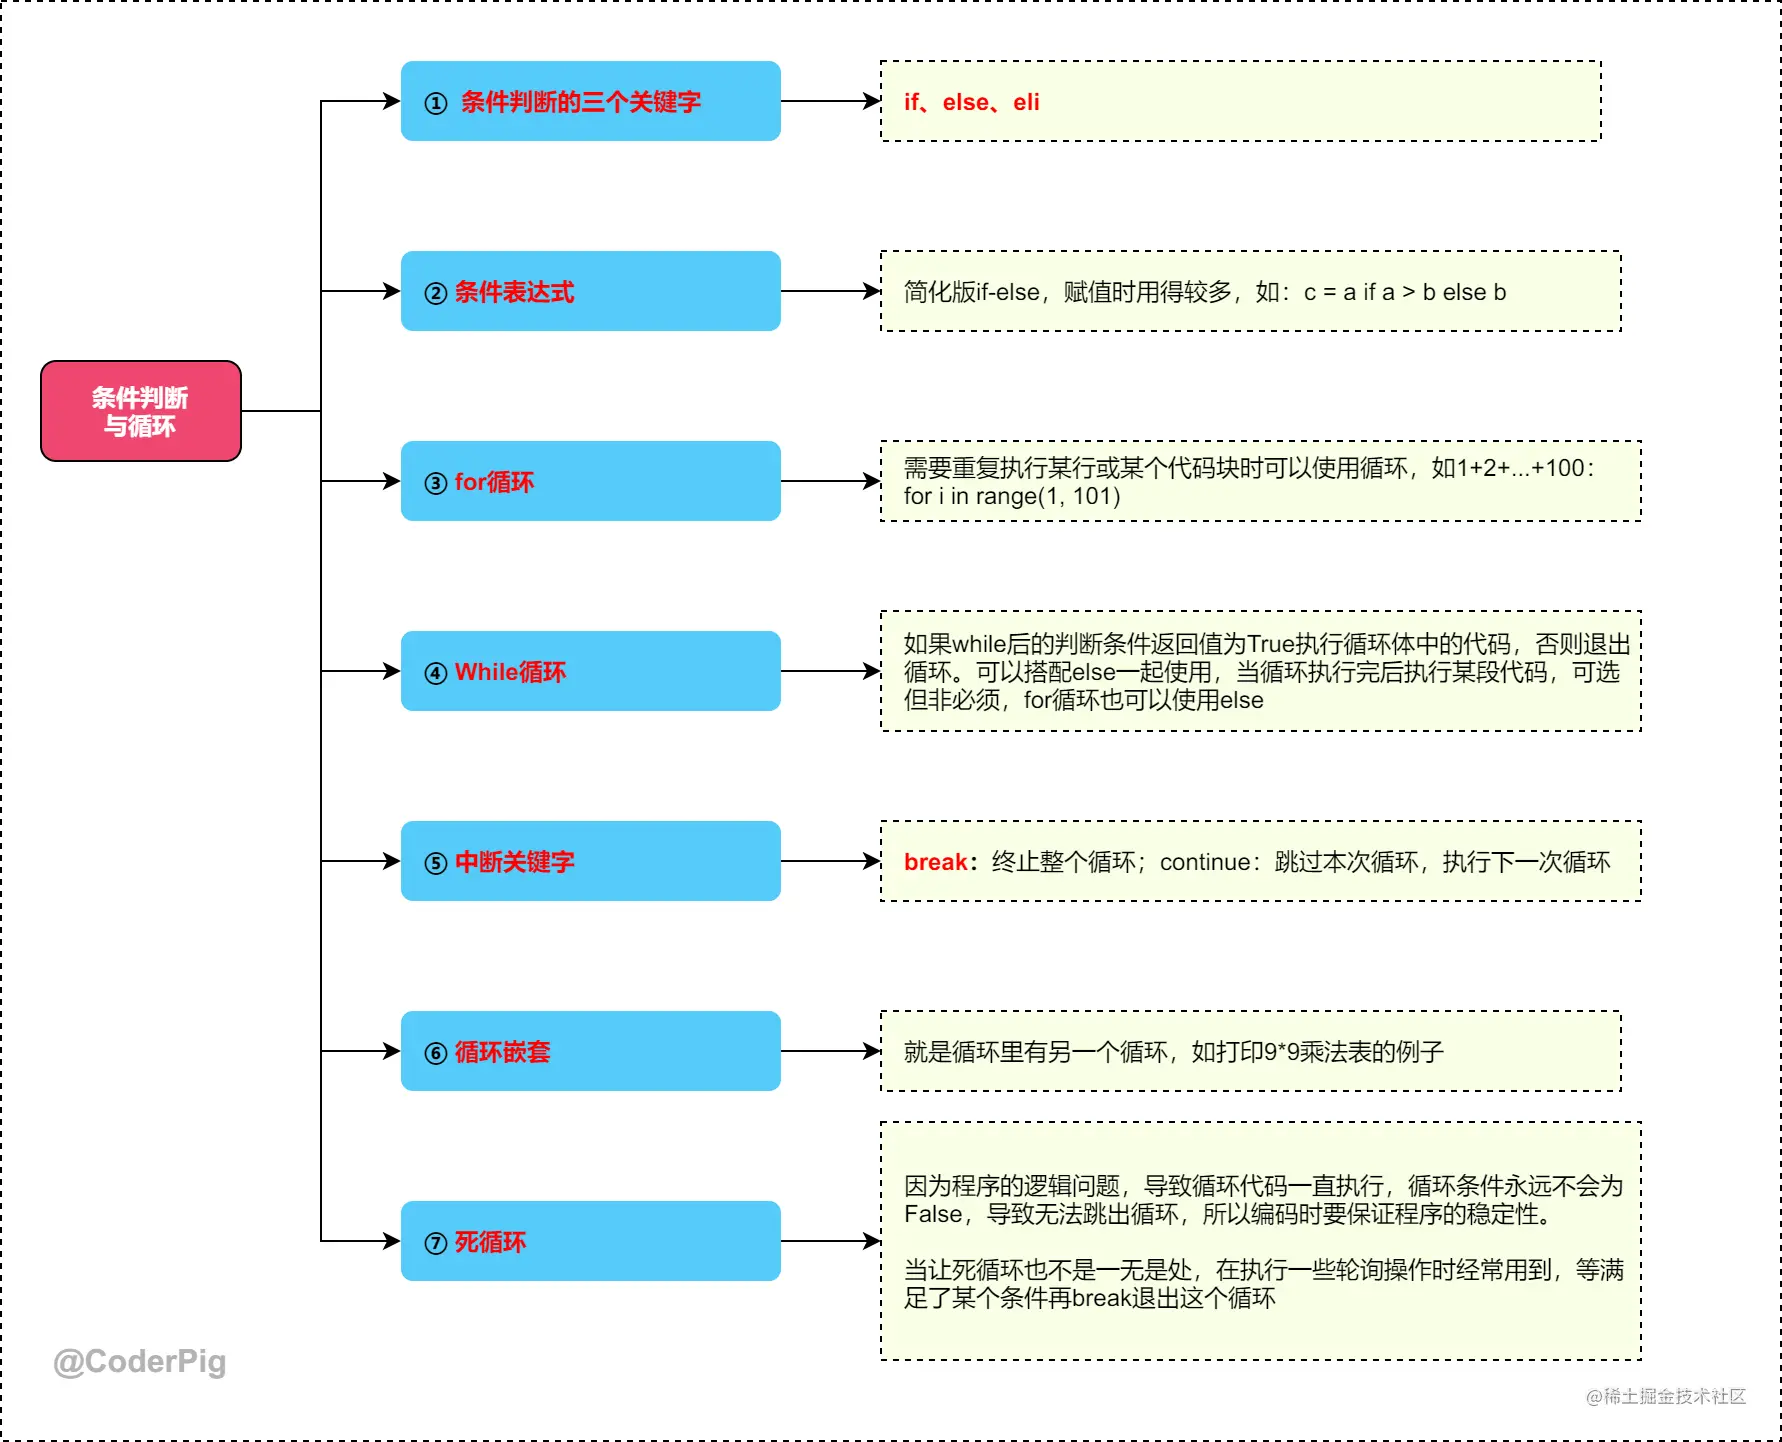Click the circled number ③ icon
Viewport: 1782px width, 1442px height.
436,483
